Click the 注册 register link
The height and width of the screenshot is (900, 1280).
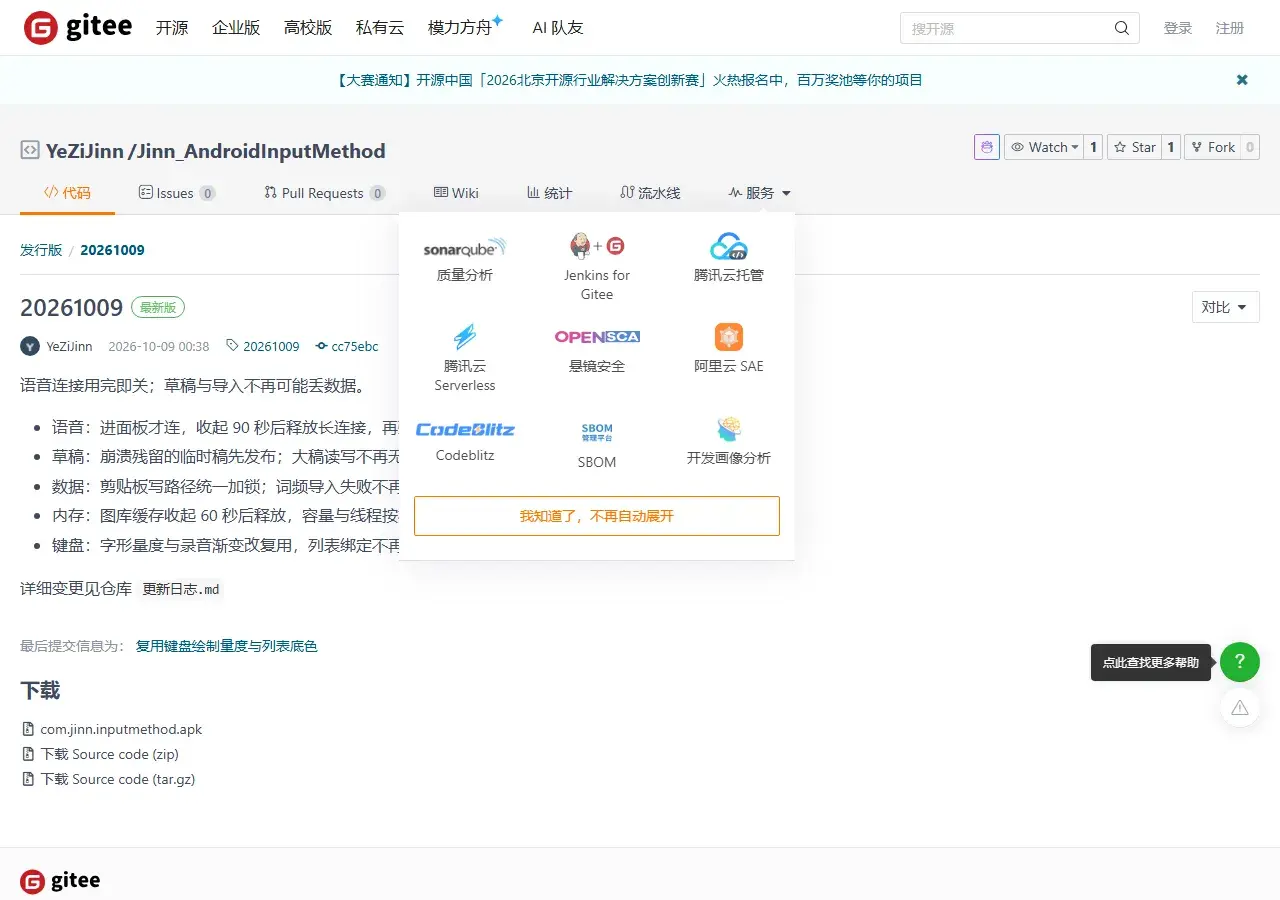[x=1230, y=28]
